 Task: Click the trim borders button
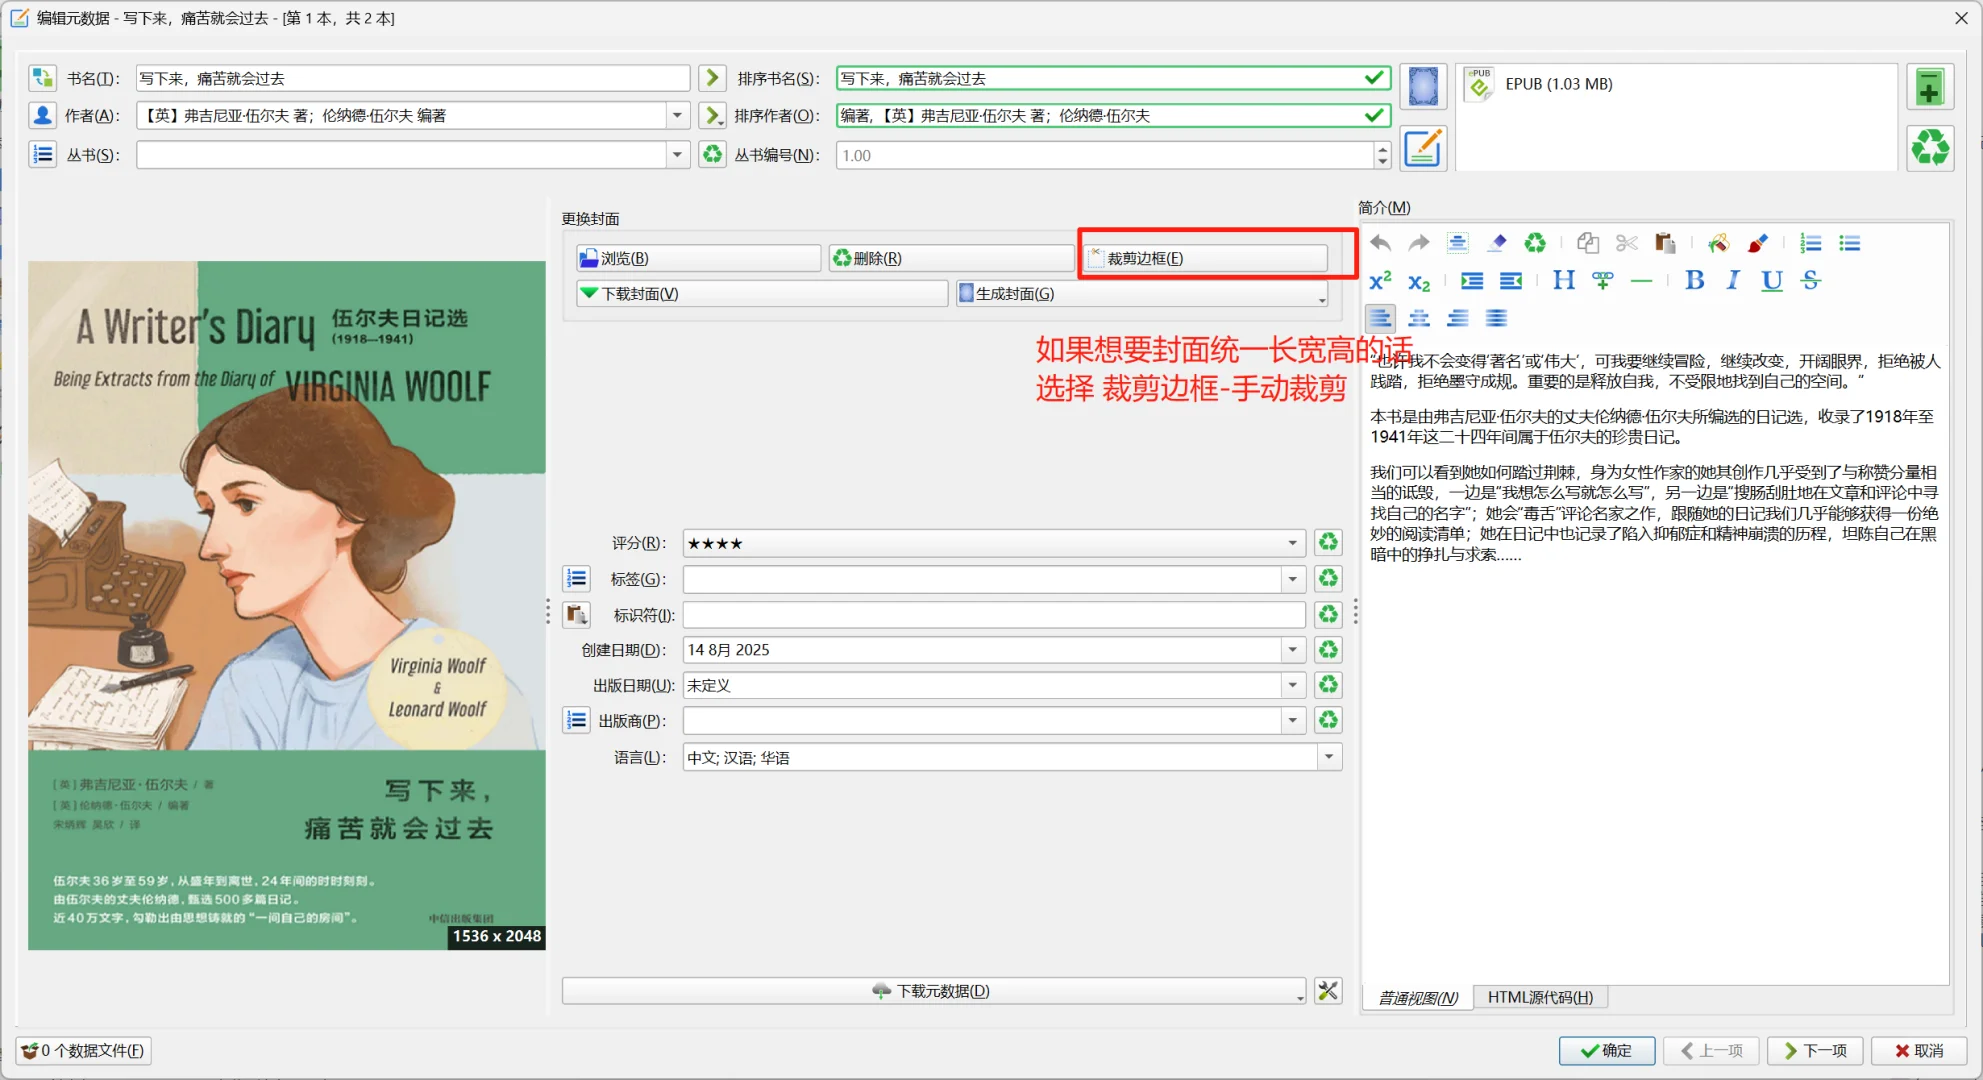click(1205, 258)
